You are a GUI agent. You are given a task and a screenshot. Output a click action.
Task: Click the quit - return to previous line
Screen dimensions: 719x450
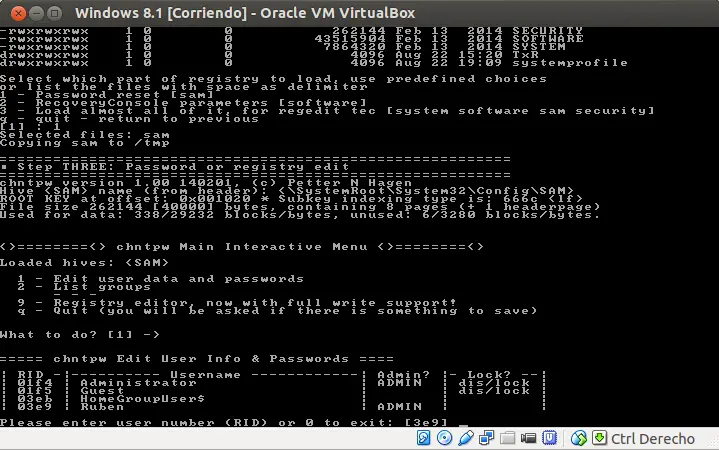point(129,119)
